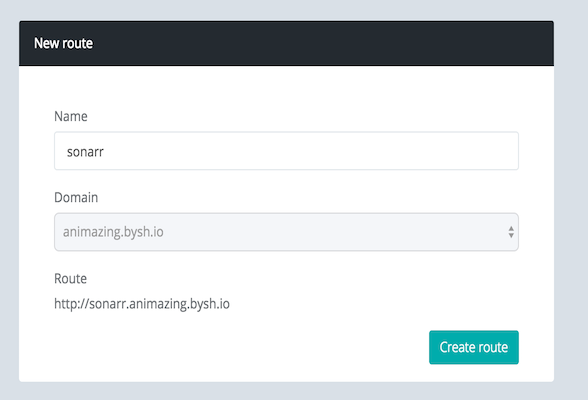Click the New route header title

click(x=63, y=43)
